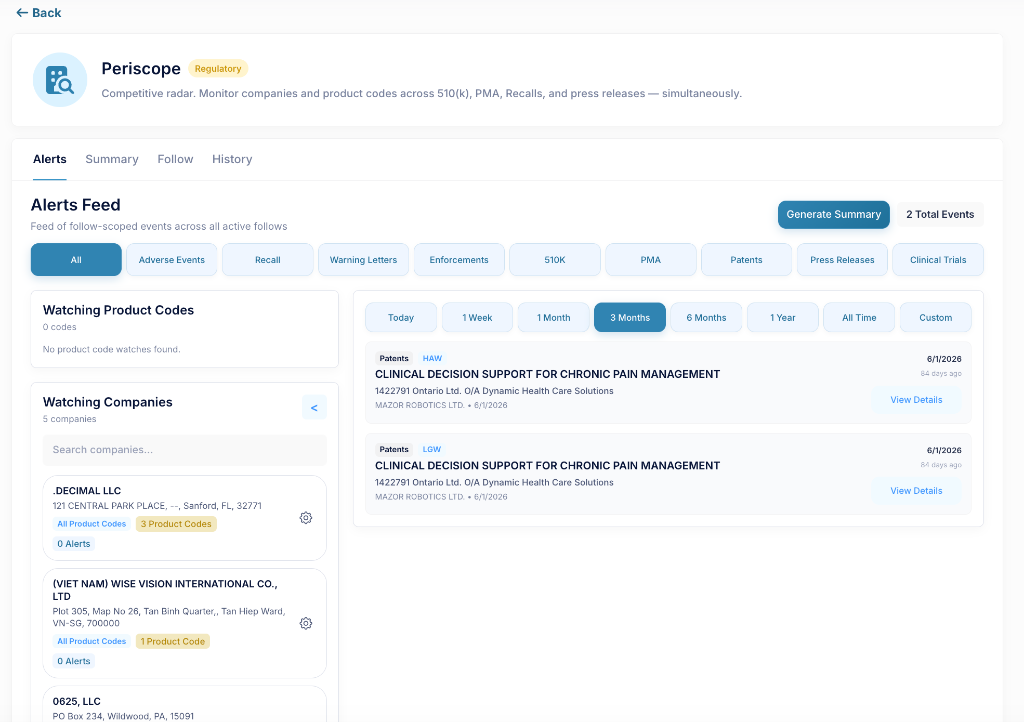Screen dimensions: 1024x722
Task: Click 0 Alerts badge for .DECIMAL LLC
Action: pyautogui.click(x=74, y=544)
